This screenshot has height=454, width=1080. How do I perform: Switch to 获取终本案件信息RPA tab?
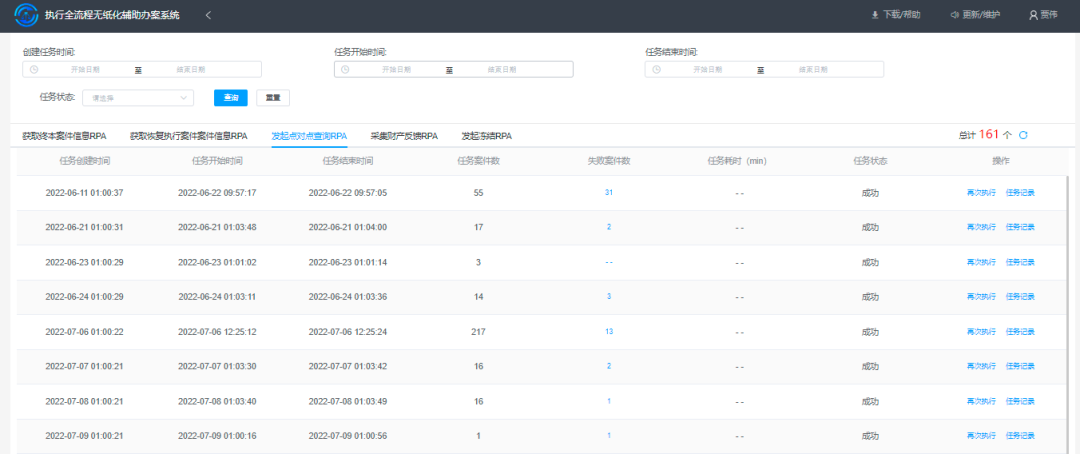64,136
